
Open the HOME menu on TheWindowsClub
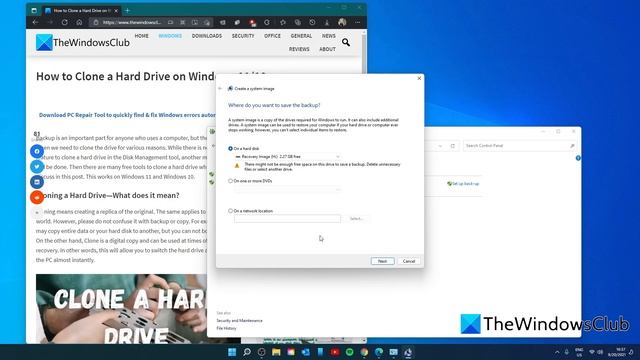pyautogui.click(x=142, y=36)
